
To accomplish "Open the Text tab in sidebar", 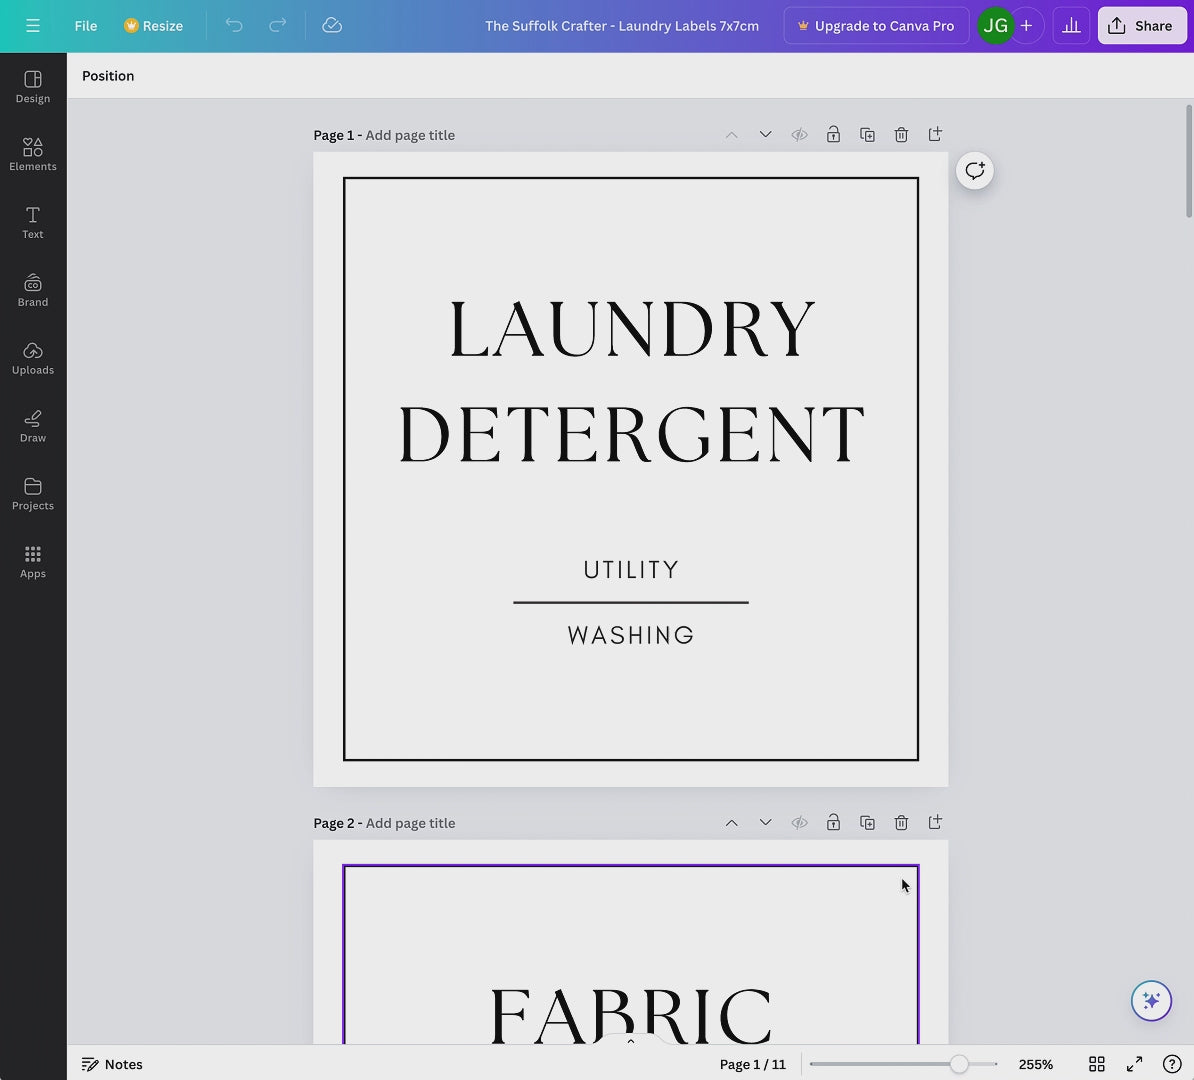I will tap(33, 222).
